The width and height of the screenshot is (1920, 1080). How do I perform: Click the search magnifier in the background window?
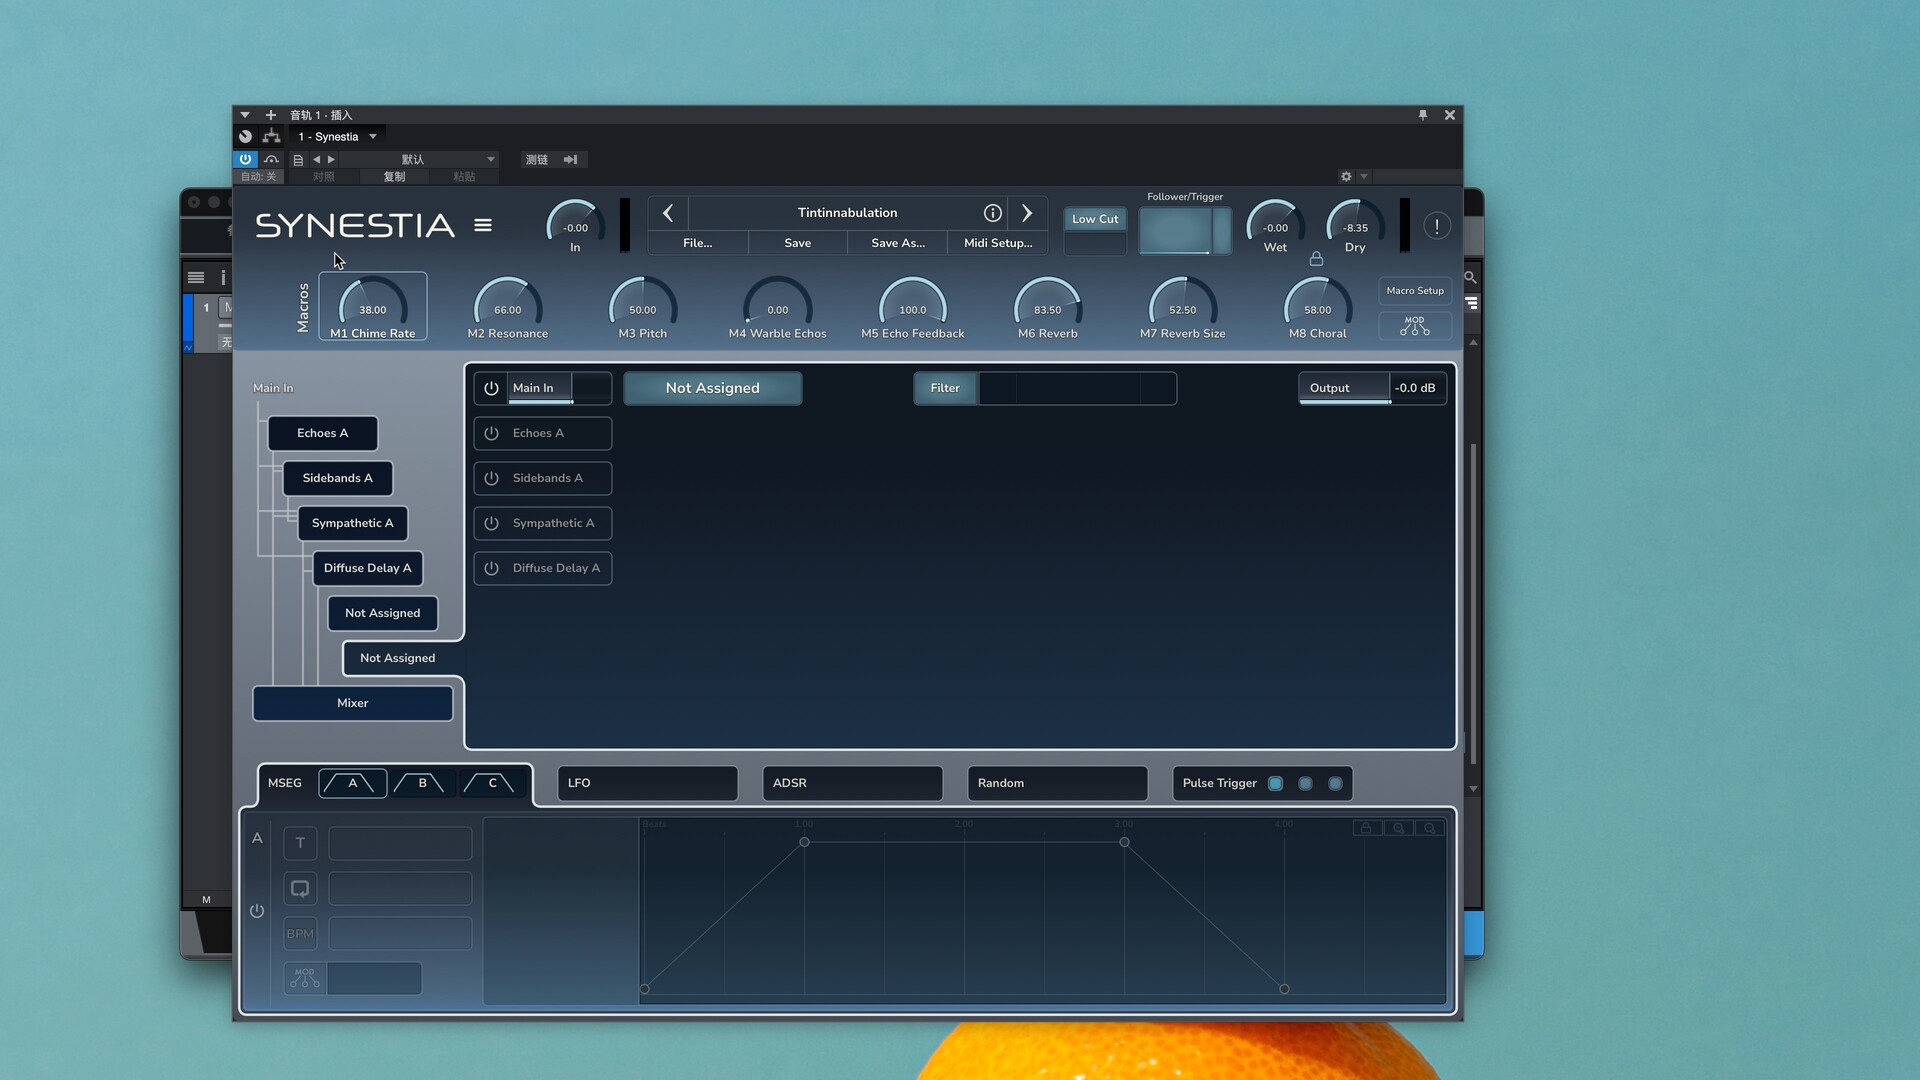click(1470, 277)
